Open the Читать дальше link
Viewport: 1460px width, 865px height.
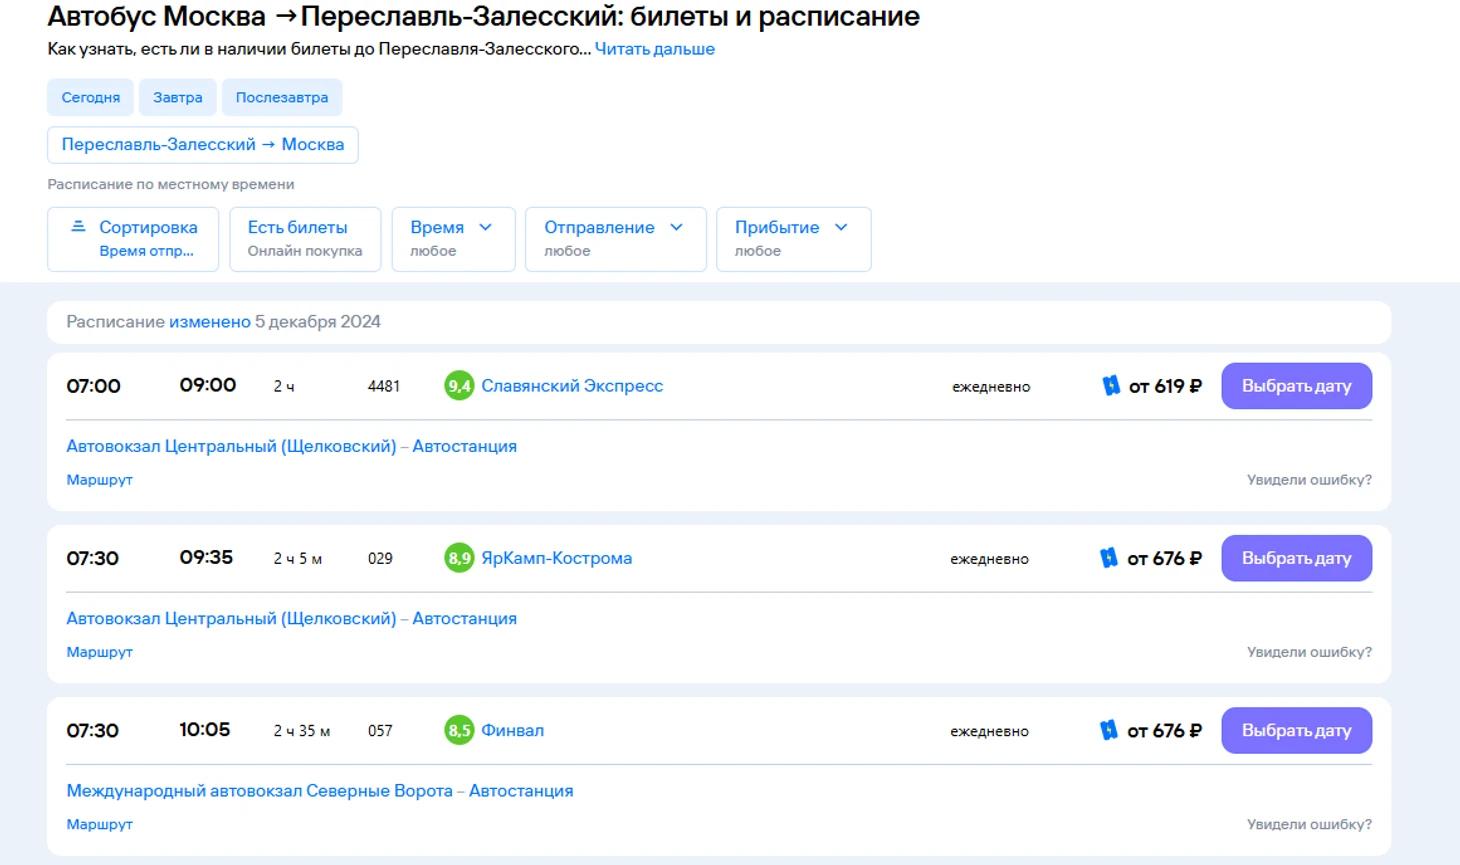(654, 49)
